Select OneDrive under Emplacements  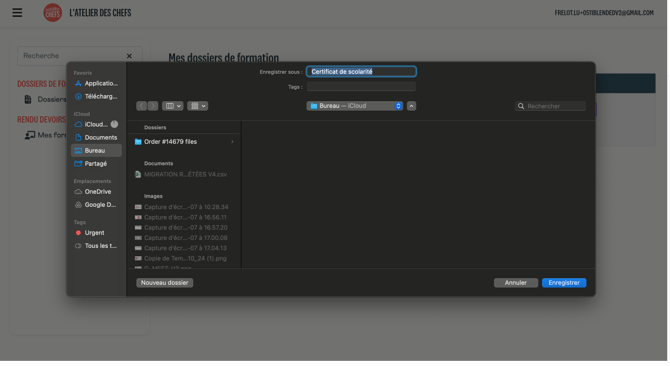[97, 192]
